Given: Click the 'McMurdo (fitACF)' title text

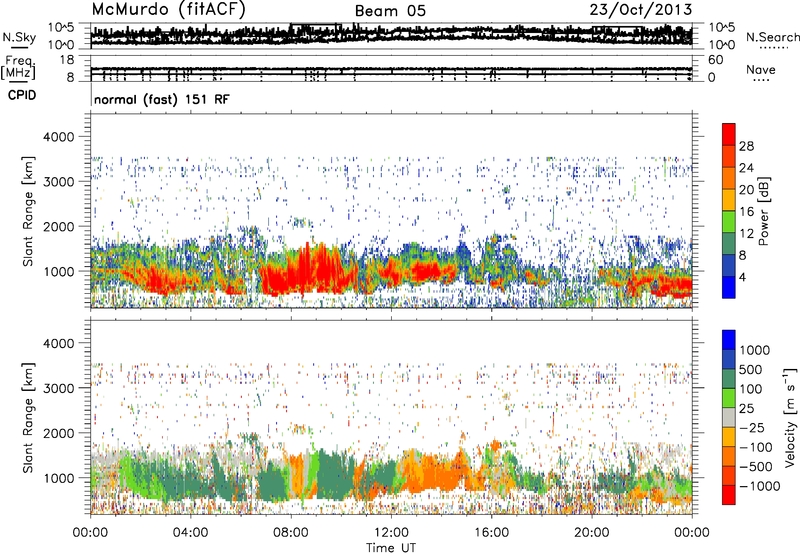Looking at the screenshot, I should 168,10.
